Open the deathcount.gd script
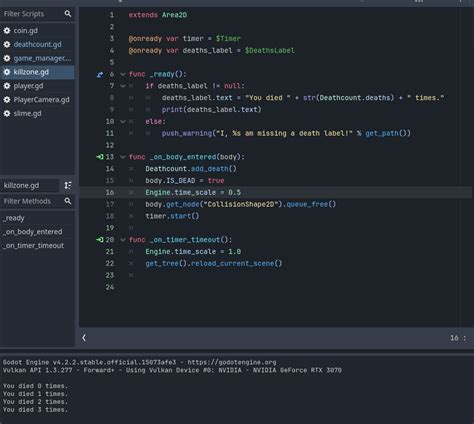The width and height of the screenshot is (474, 424). click(x=38, y=44)
